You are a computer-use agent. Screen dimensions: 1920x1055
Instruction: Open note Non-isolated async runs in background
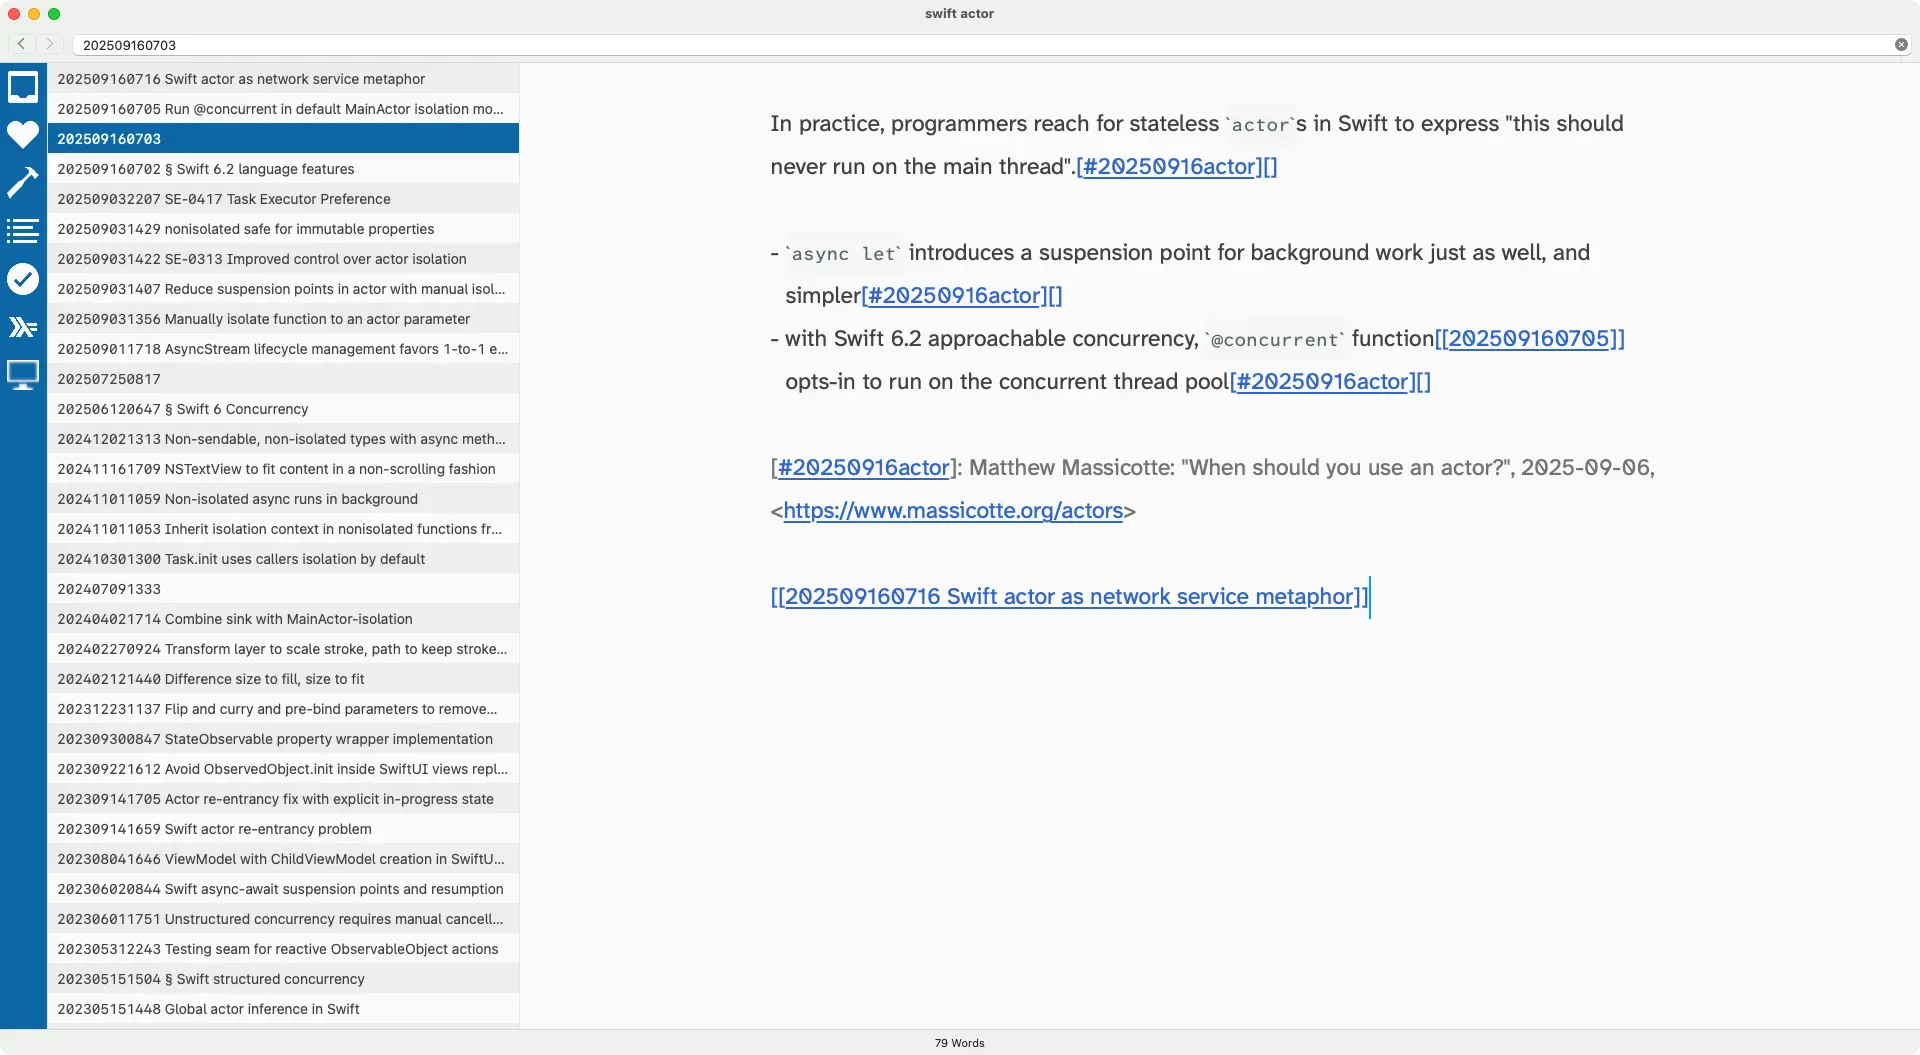tap(283, 499)
